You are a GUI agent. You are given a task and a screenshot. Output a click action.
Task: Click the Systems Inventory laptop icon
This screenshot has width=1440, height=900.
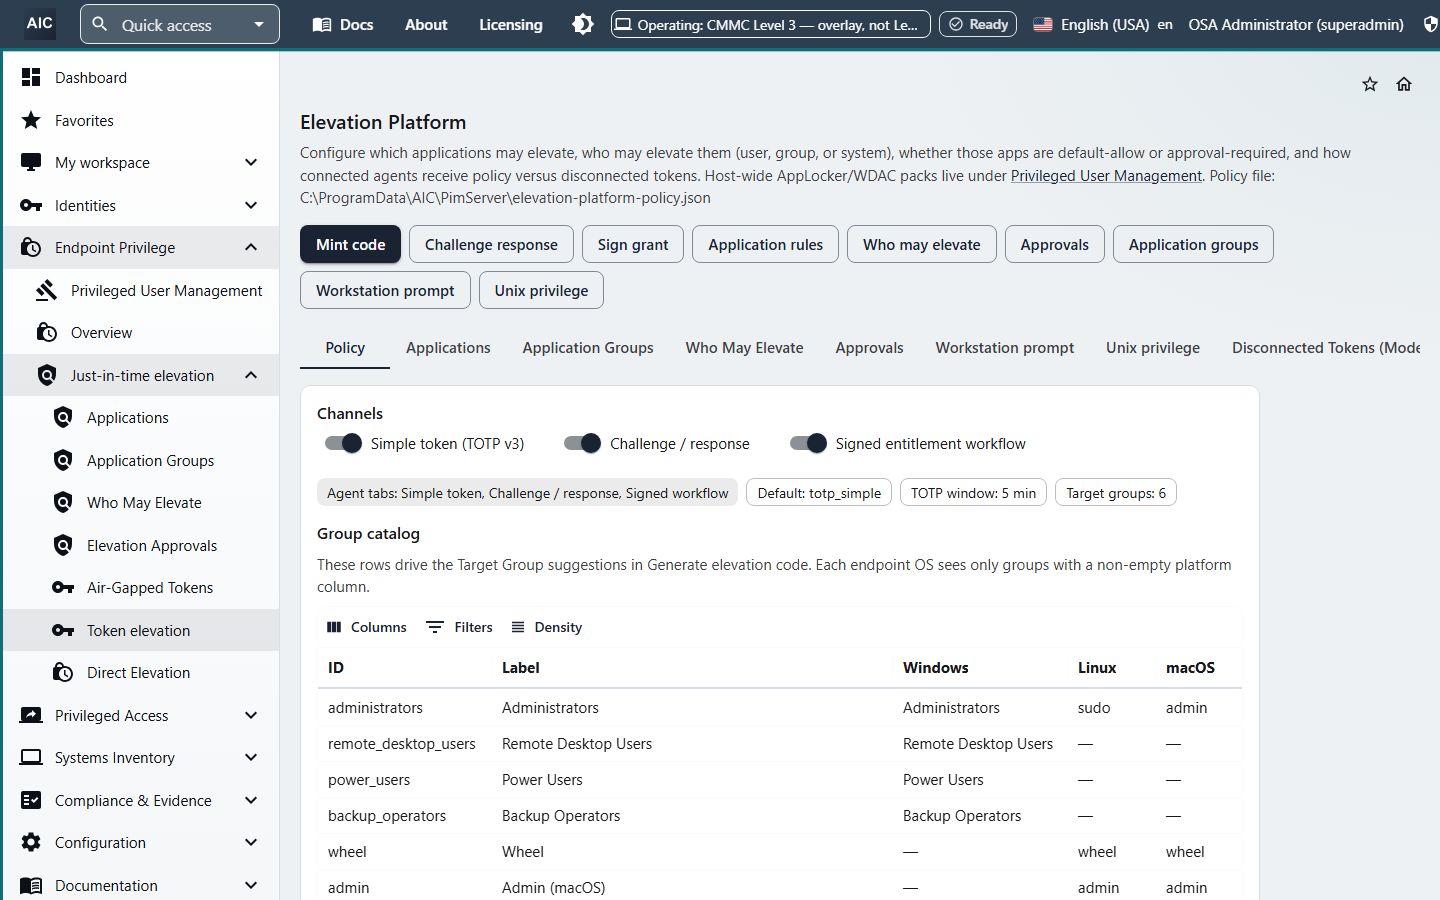point(31,757)
